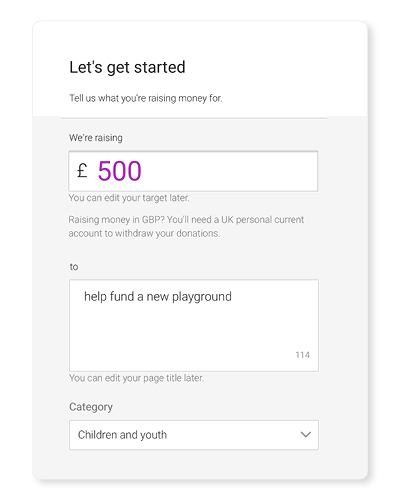Screen dimensions: 400x500
Task: Click the purple 500 target amount
Action: tap(119, 171)
